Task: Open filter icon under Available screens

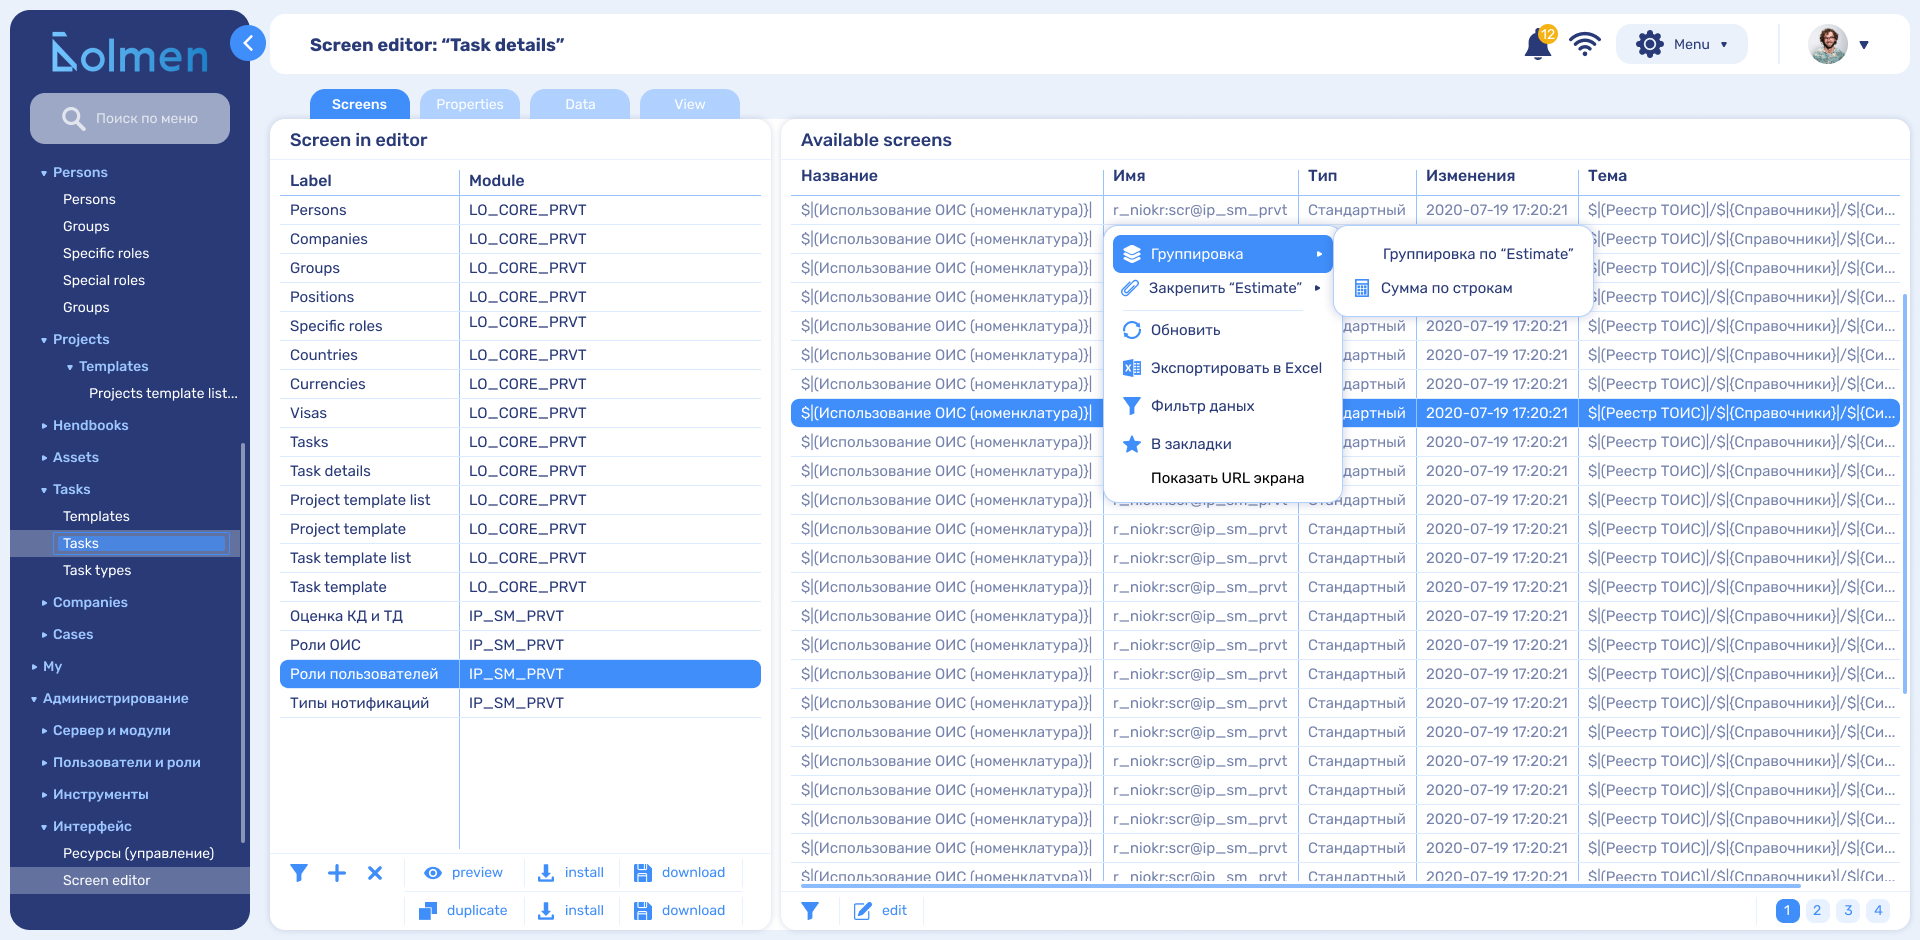Action: [810, 911]
